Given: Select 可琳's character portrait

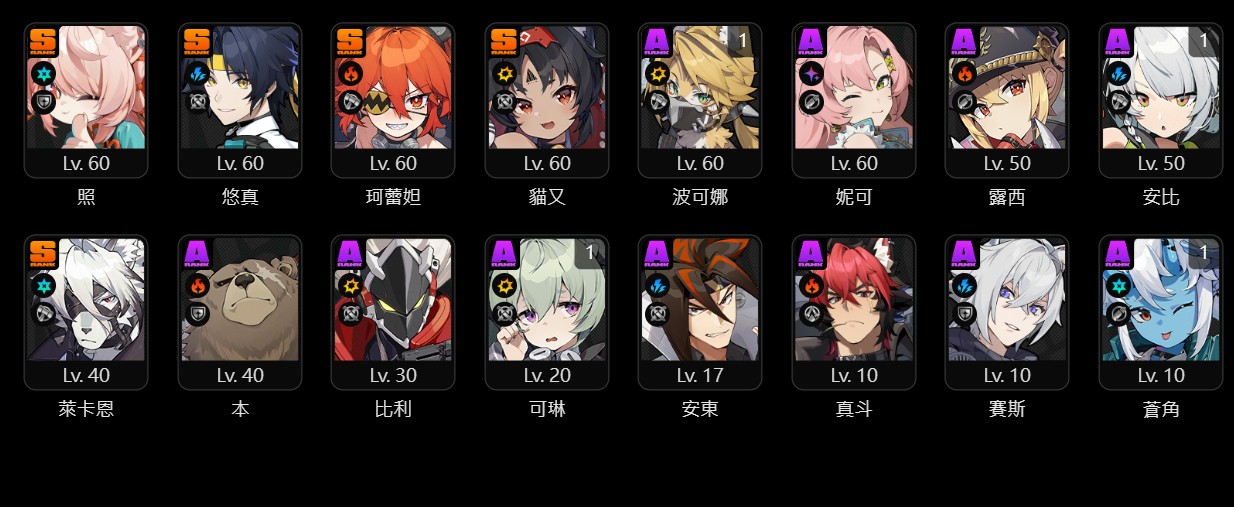Looking at the screenshot, I should 546,300.
